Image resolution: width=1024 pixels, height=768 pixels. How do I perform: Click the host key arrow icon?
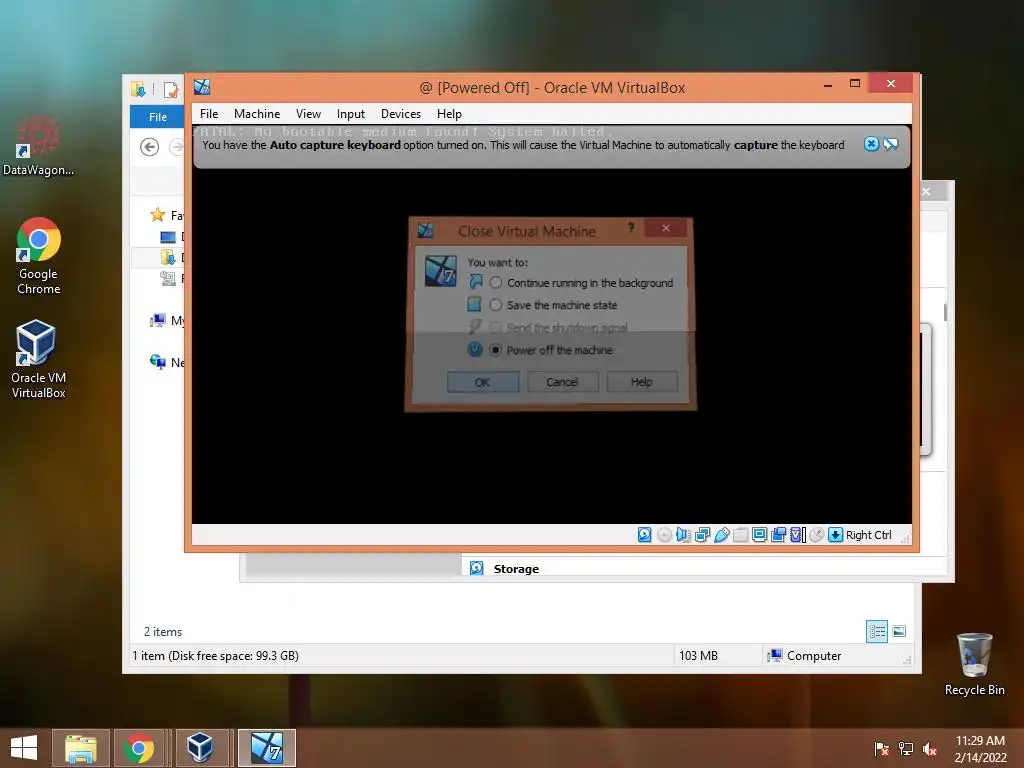[x=835, y=535]
